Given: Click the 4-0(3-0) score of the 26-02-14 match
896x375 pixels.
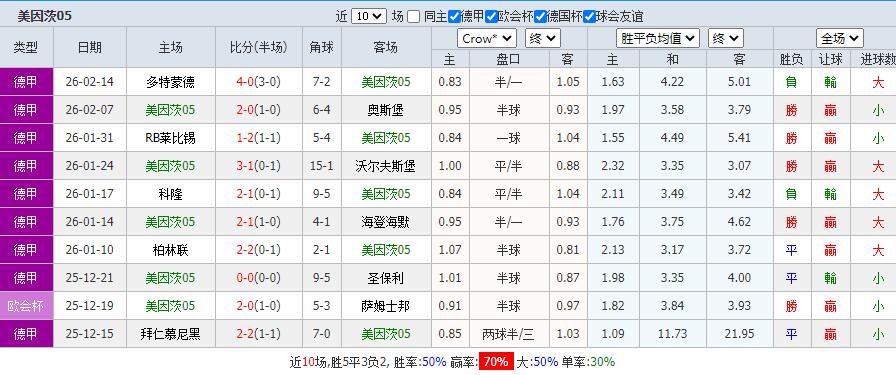Looking at the screenshot, I should pyautogui.click(x=258, y=82).
